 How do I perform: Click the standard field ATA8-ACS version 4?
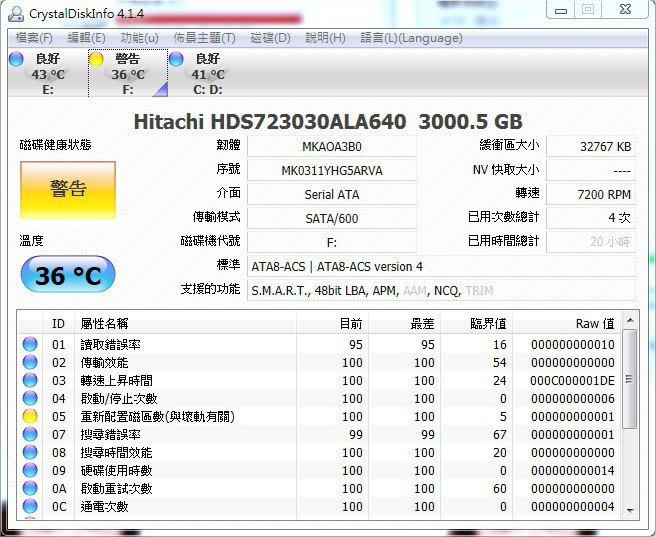(x=441, y=266)
